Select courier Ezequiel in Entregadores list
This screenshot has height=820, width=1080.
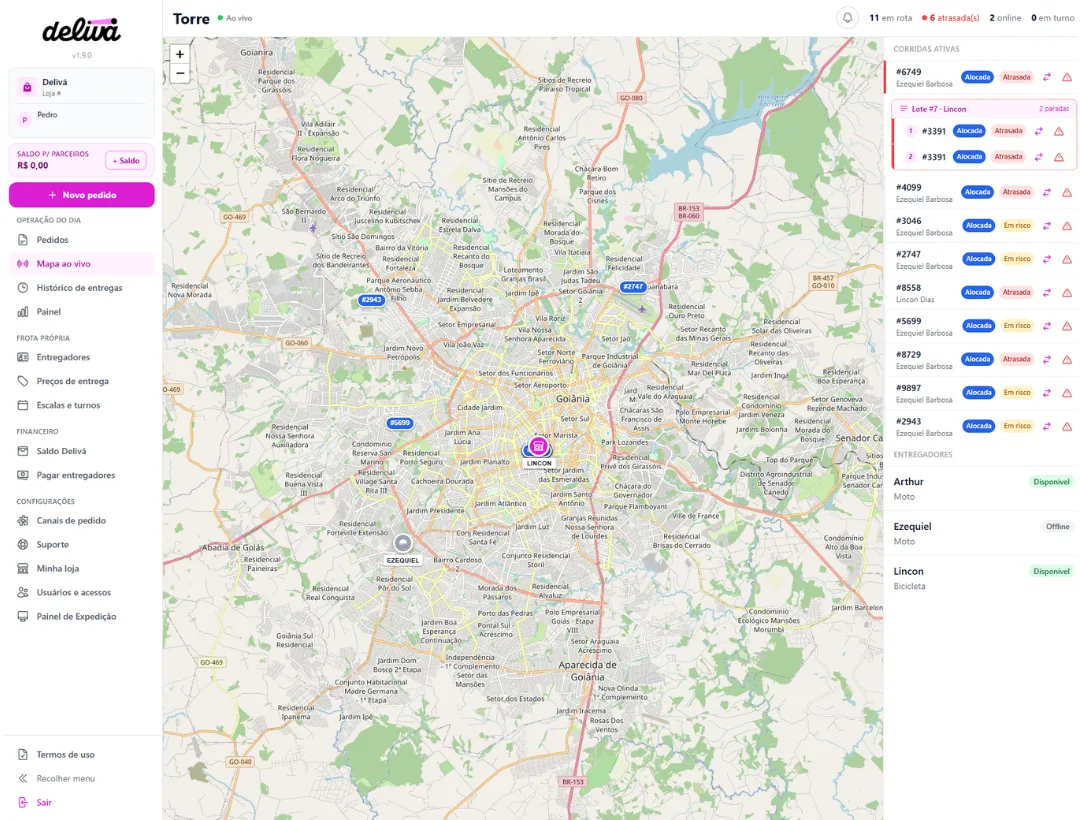tap(982, 533)
